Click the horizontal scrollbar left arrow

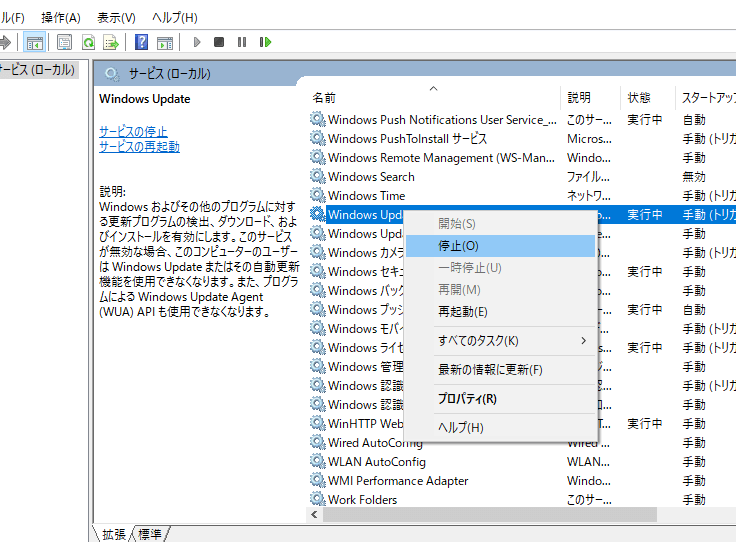pos(315,514)
